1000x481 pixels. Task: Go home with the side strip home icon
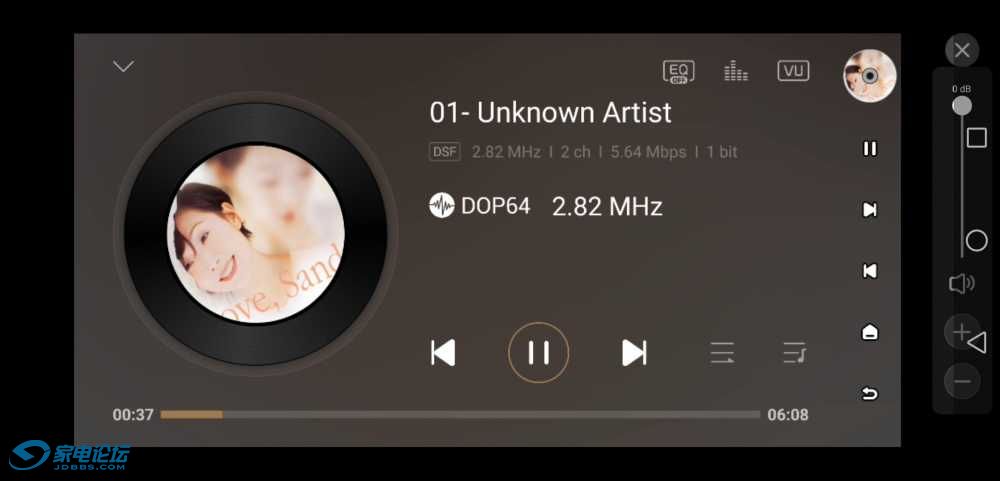(x=870, y=332)
